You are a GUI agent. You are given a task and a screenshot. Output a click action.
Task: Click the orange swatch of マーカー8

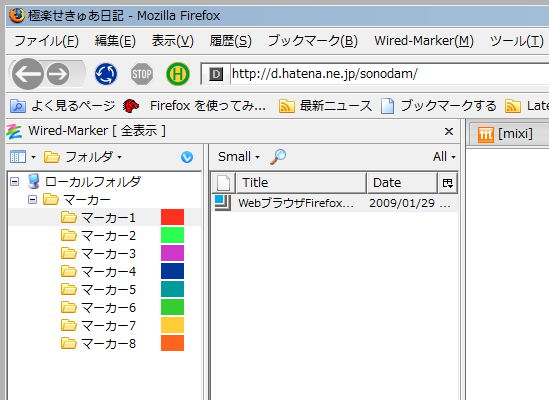(x=172, y=343)
